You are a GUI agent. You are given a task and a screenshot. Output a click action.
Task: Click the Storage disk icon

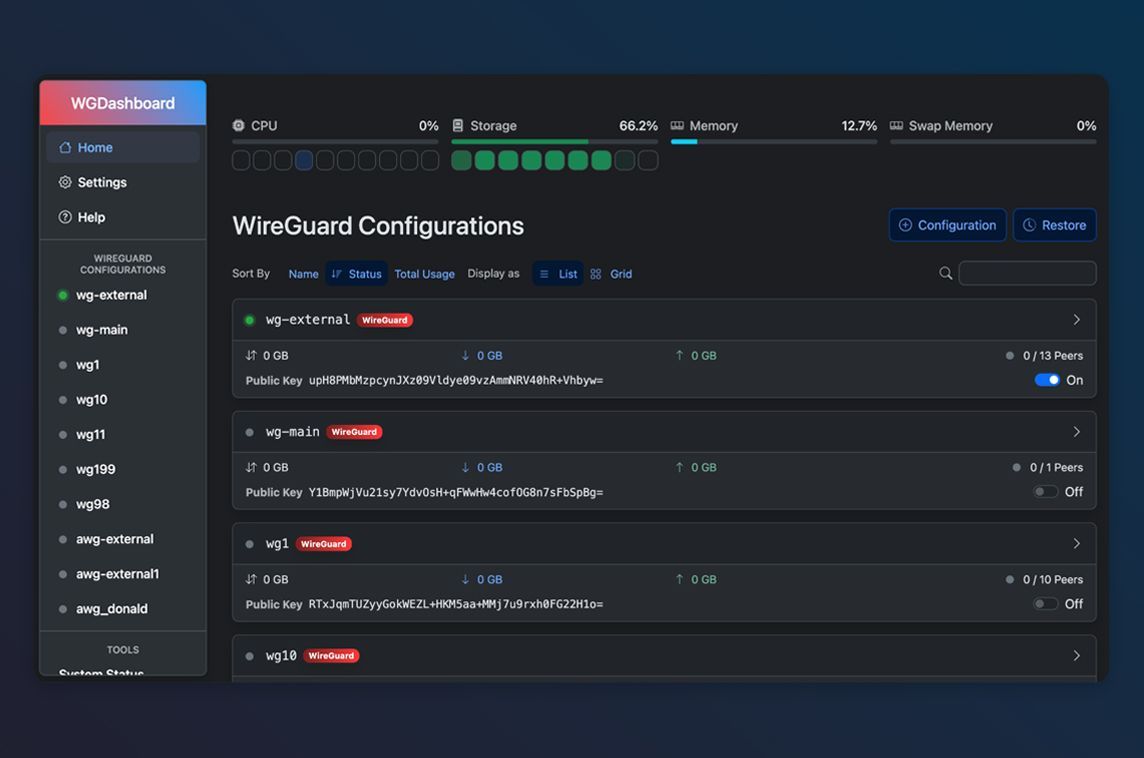(457, 125)
